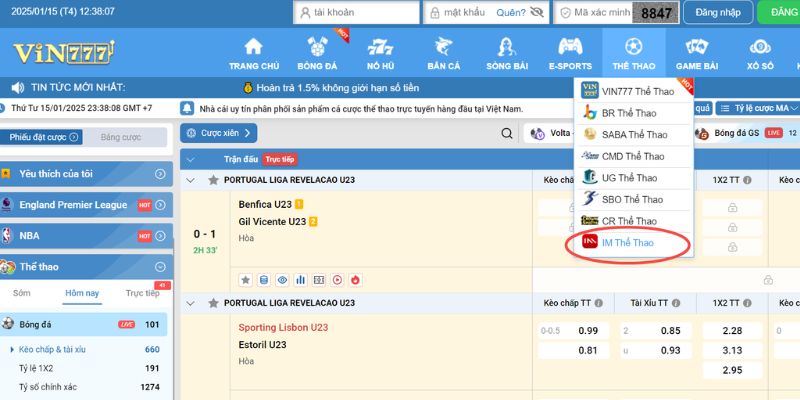This screenshot has width=800, height=400.
Task: Click the database stack icon for Benfica match
Action: click(264, 280)
